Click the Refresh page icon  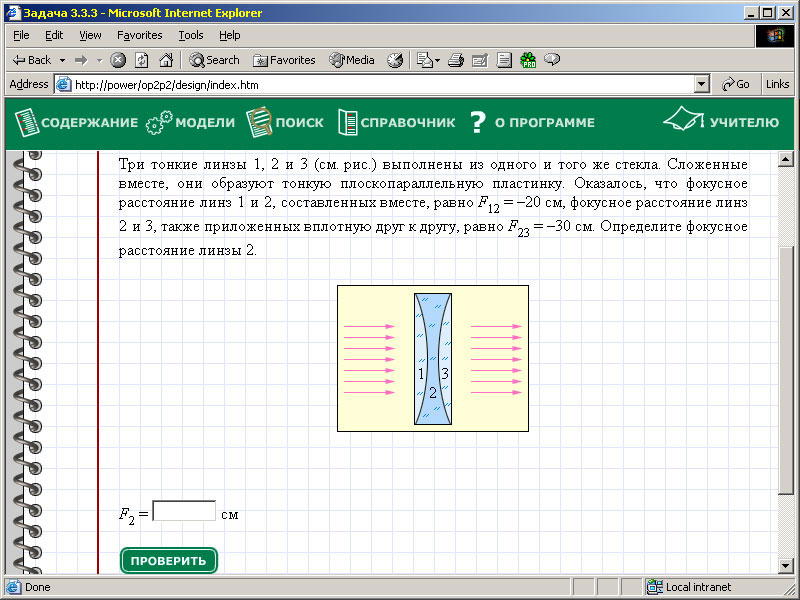[141, 60]
